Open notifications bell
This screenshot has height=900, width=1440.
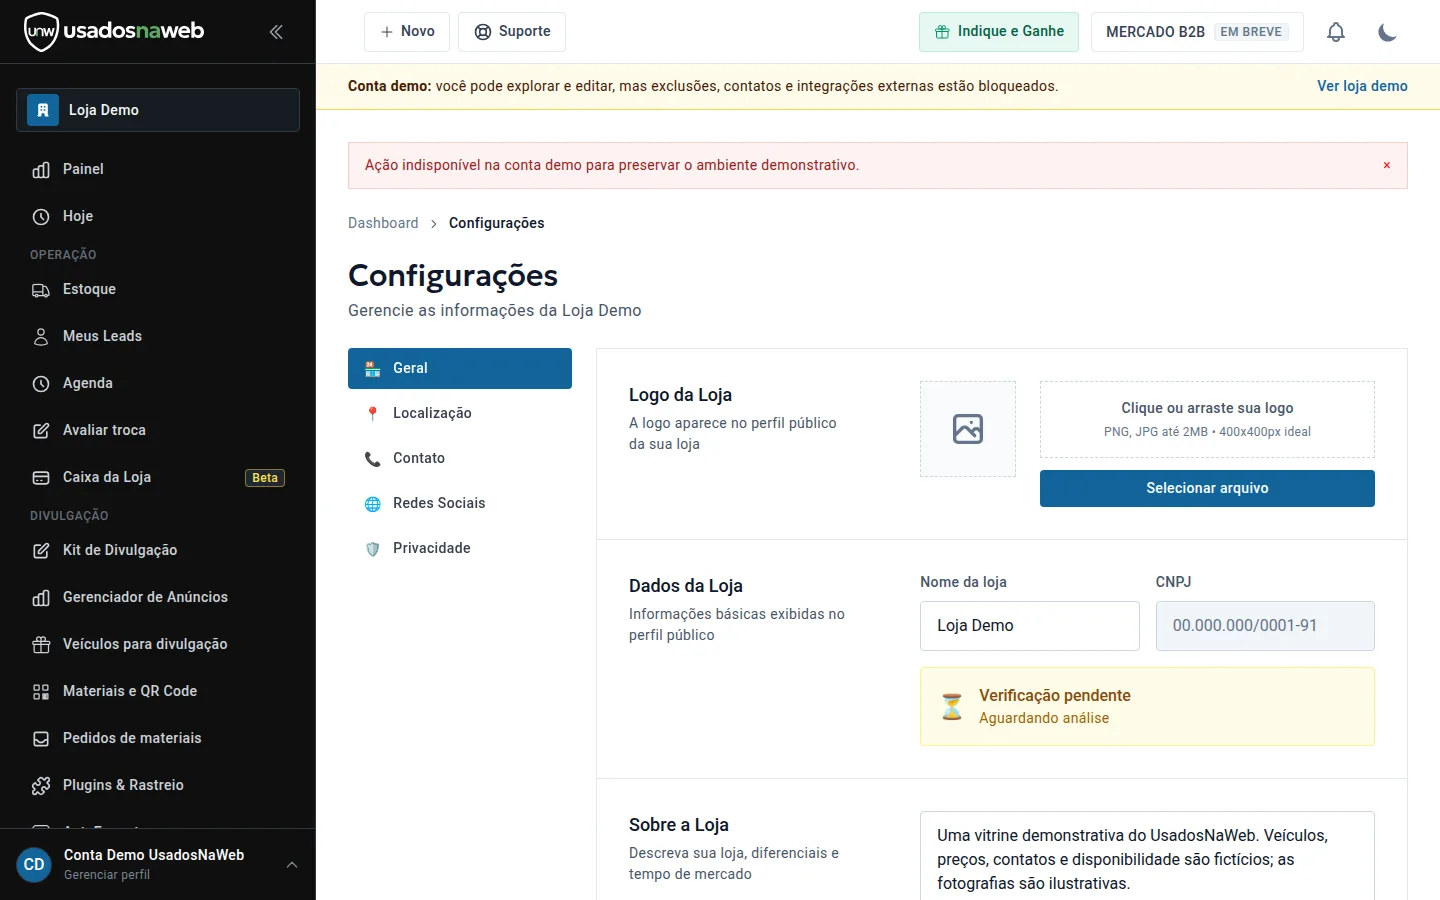[1336, 32]
